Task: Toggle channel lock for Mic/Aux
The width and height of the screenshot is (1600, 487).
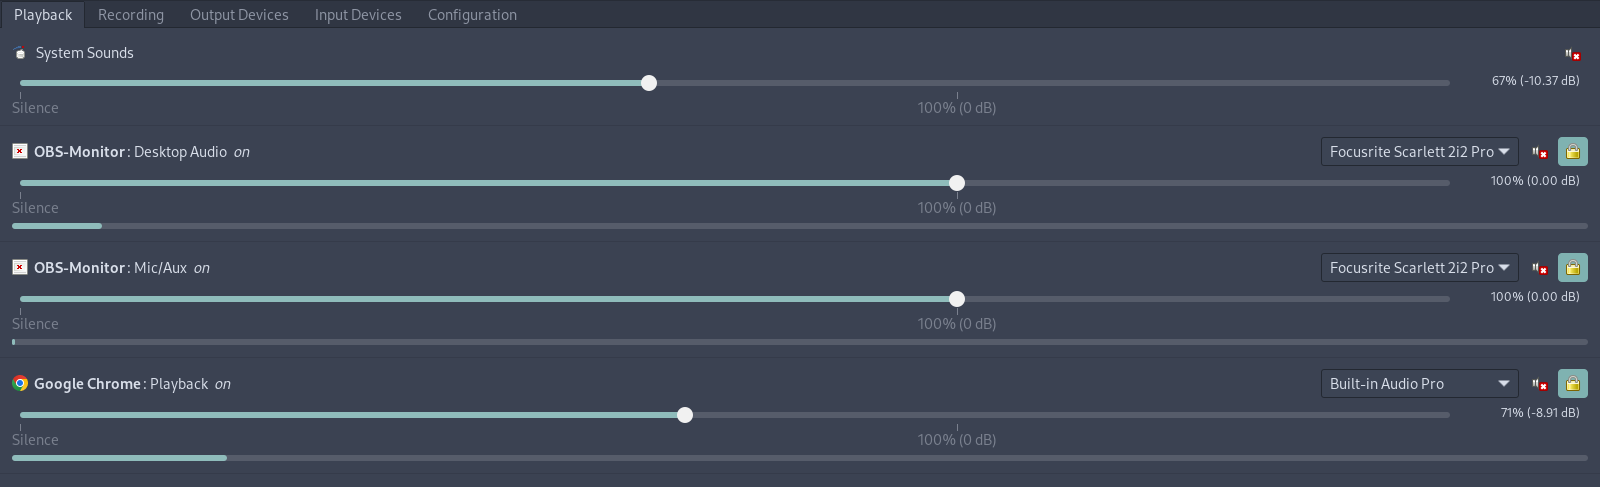Action: tap(1573, 268)
